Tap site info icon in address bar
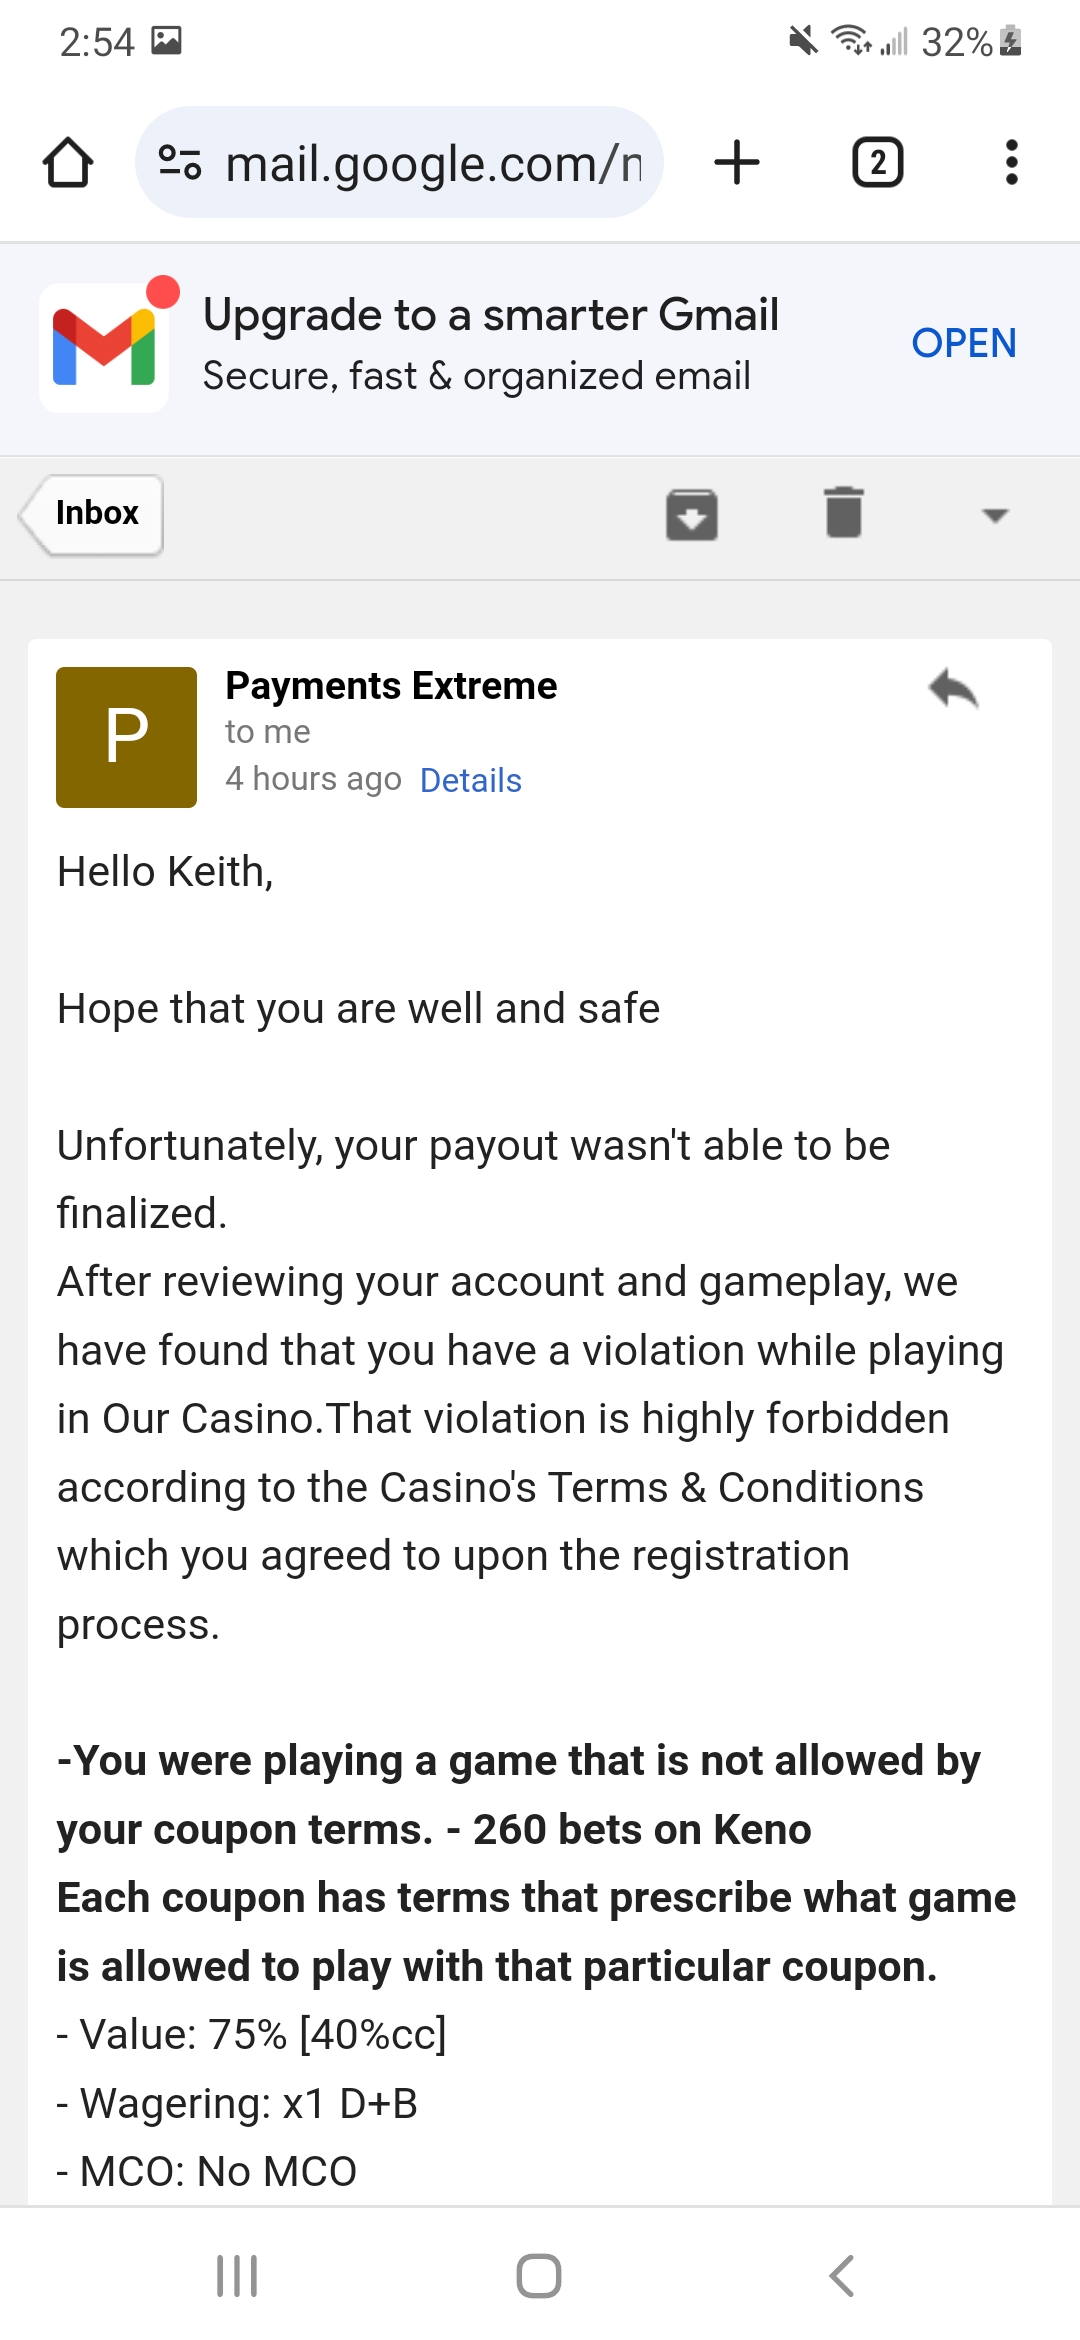 [x=180, y=162]
